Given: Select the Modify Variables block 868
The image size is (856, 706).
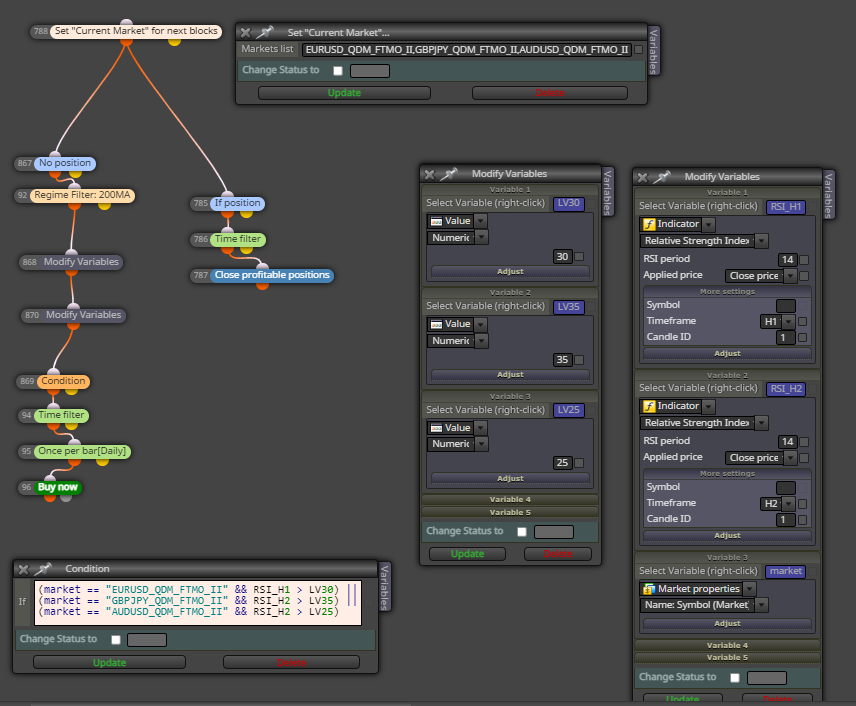Looking at the screenshot, I should click(81, 262).
